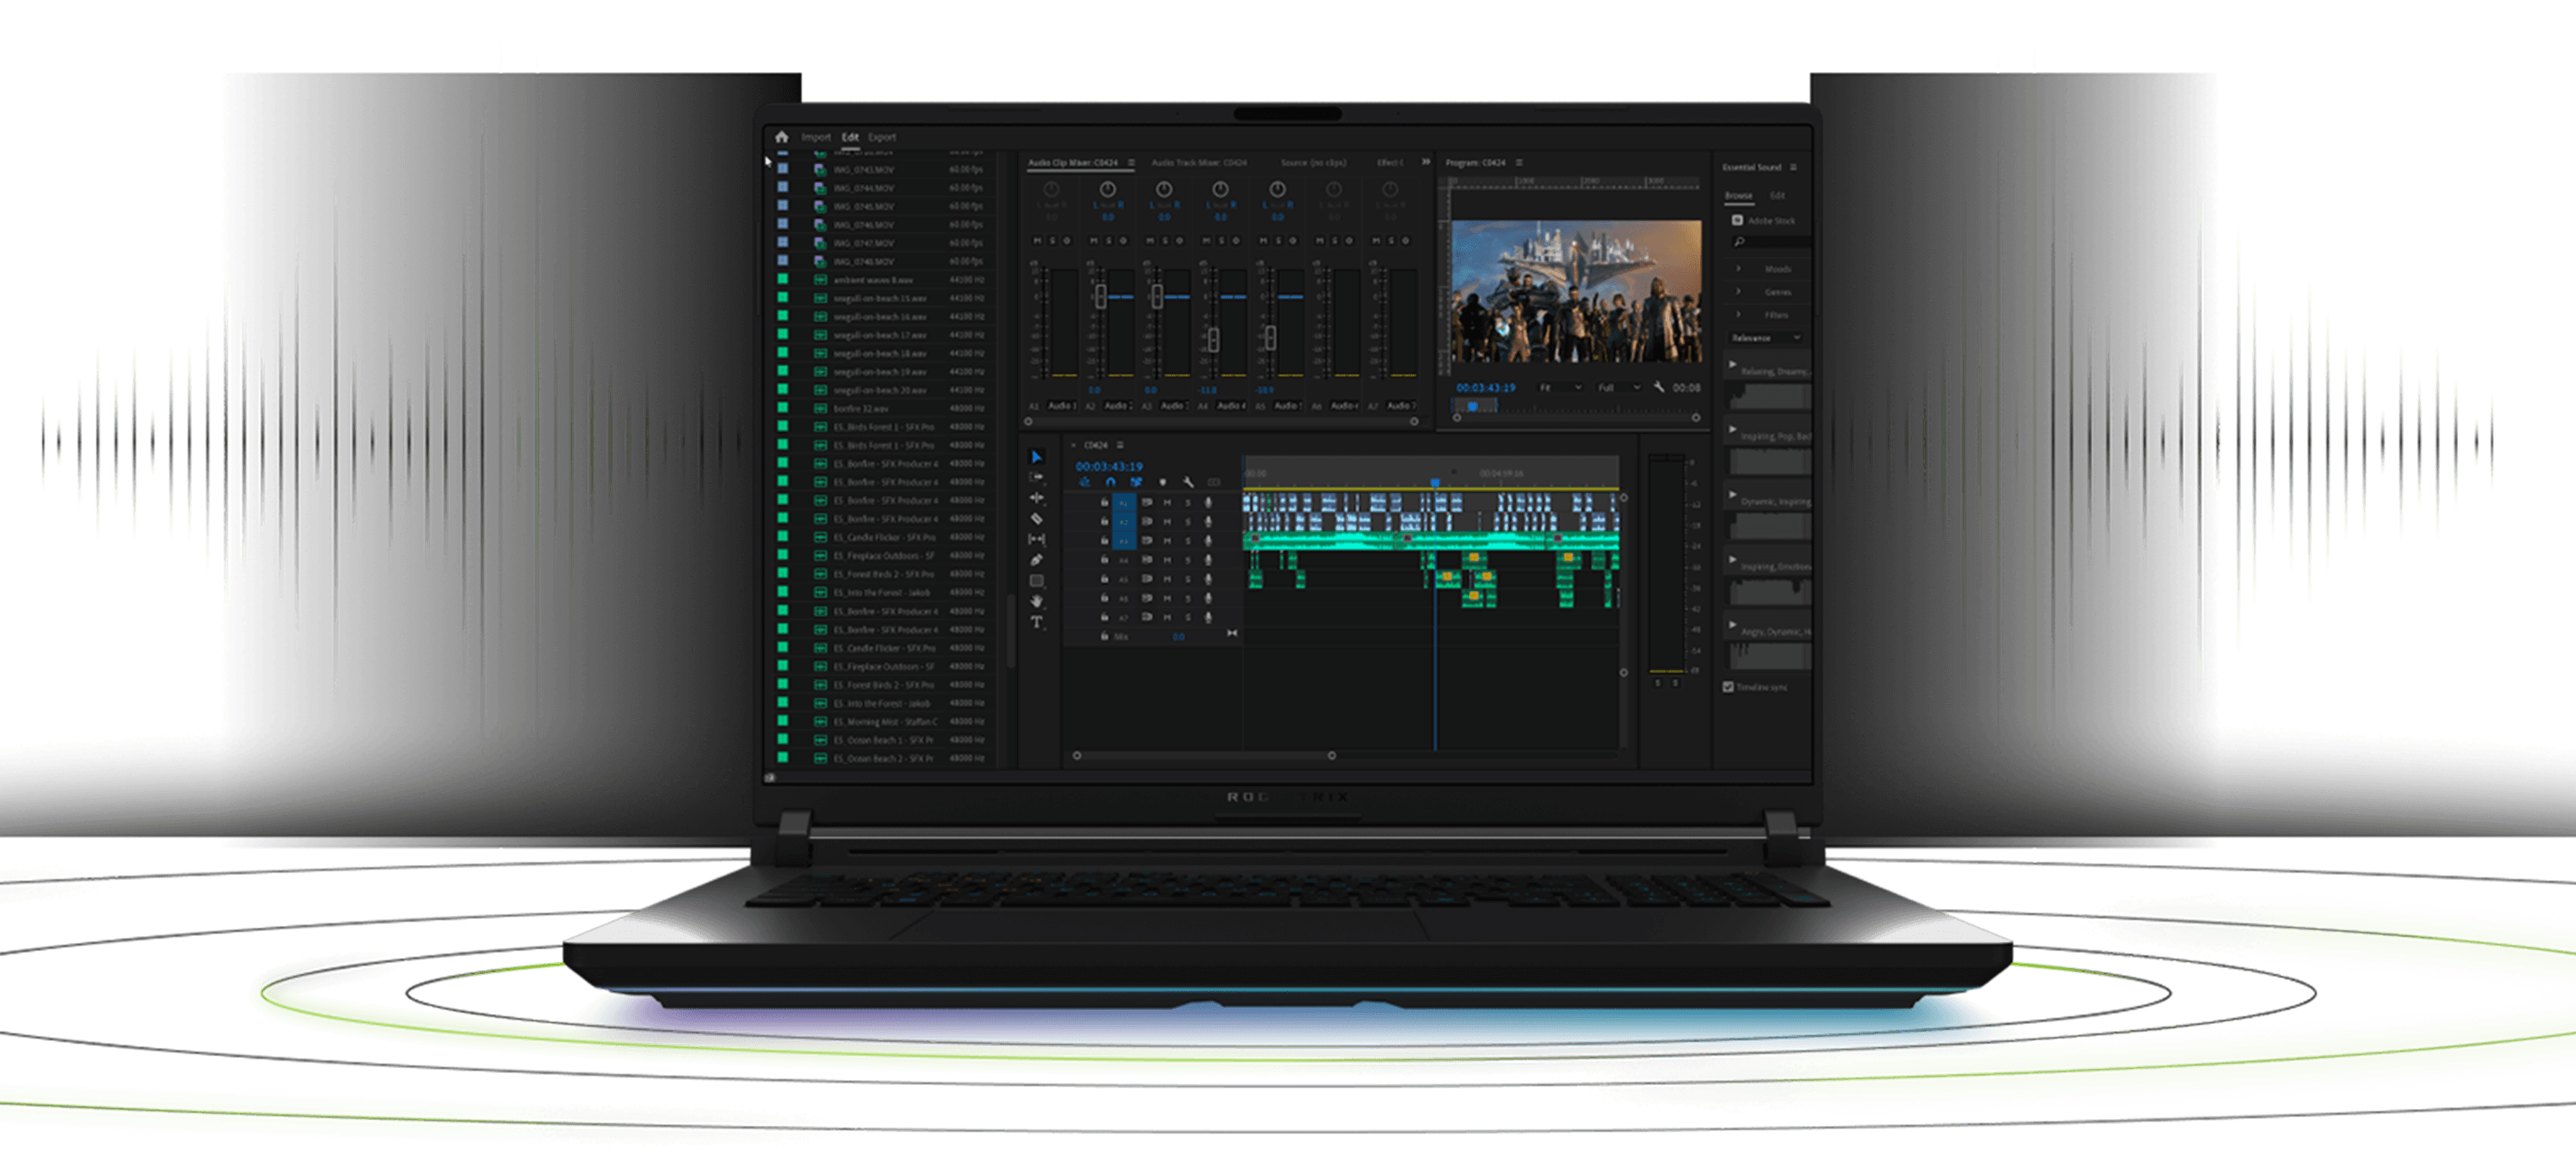Switch to the Export tab
The height and width of the screenshot is (1152, 2576).
click(x=881, y=137)
